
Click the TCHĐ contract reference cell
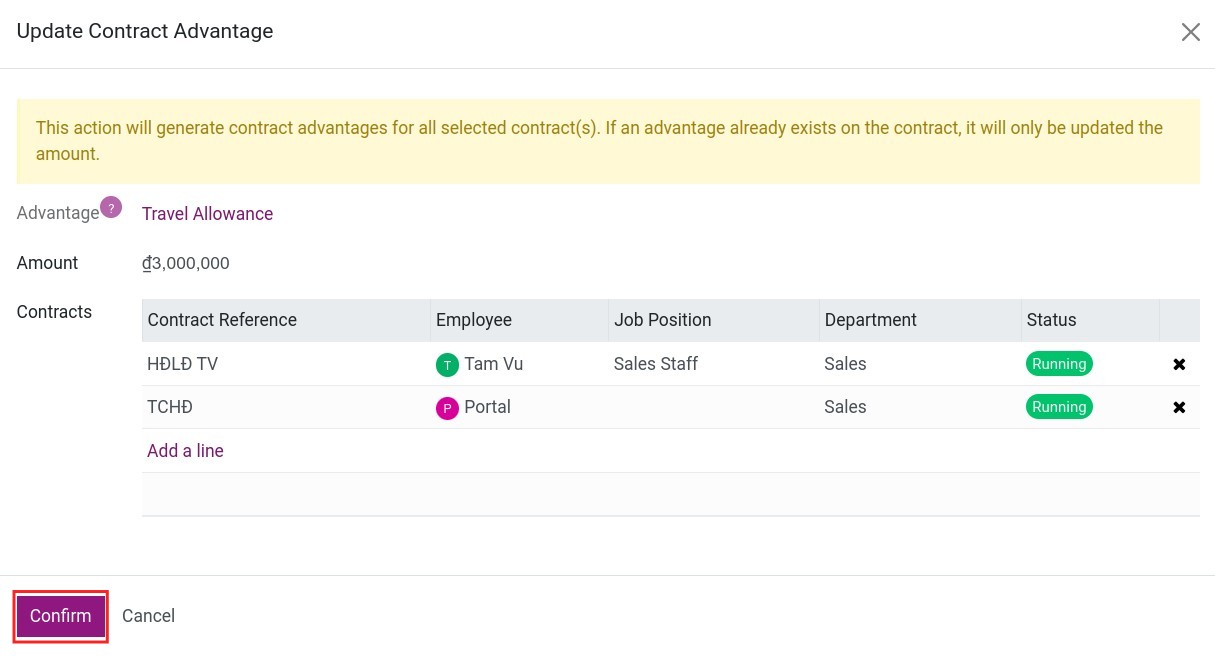[x=169, y=407]
